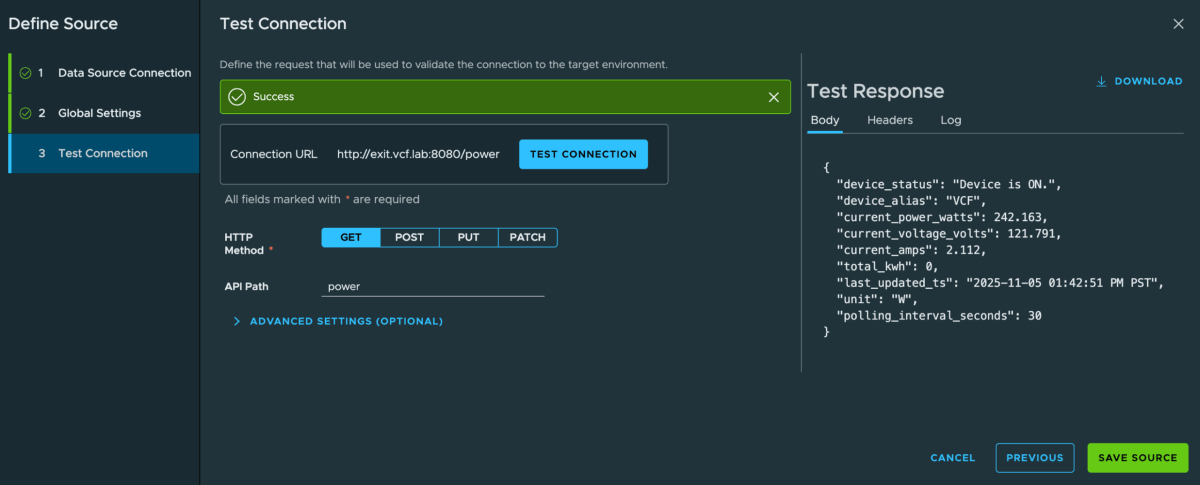Dismiss the green Success banner
1200x485 pixels.
(773, 97)
